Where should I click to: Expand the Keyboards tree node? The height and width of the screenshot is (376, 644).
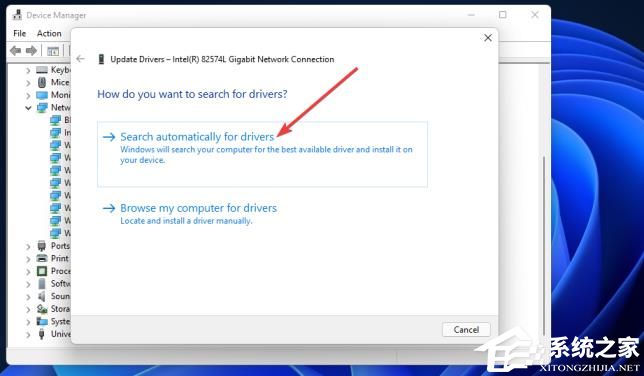click(28, 71)
